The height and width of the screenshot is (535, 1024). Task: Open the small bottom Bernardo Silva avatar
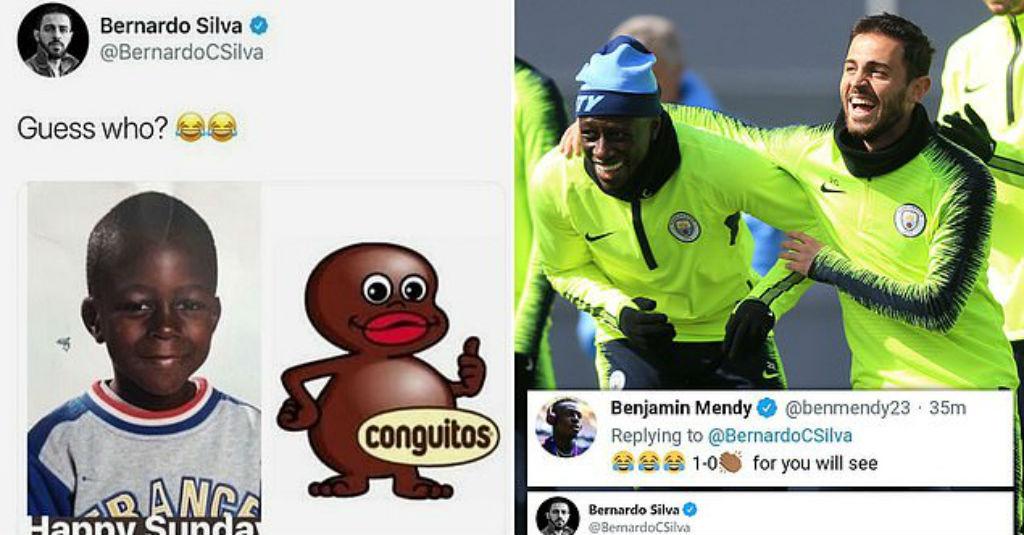click(557, 517)
